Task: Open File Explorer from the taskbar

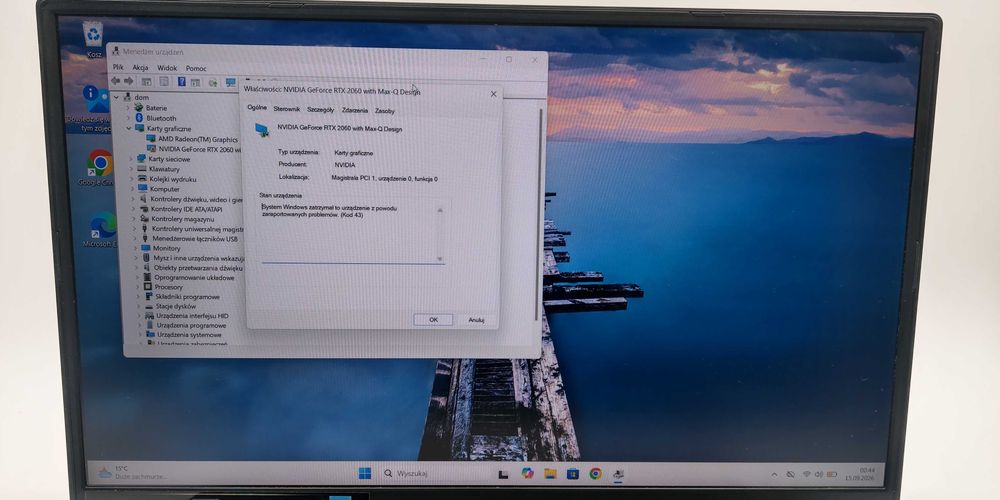Action: (550, 473)
